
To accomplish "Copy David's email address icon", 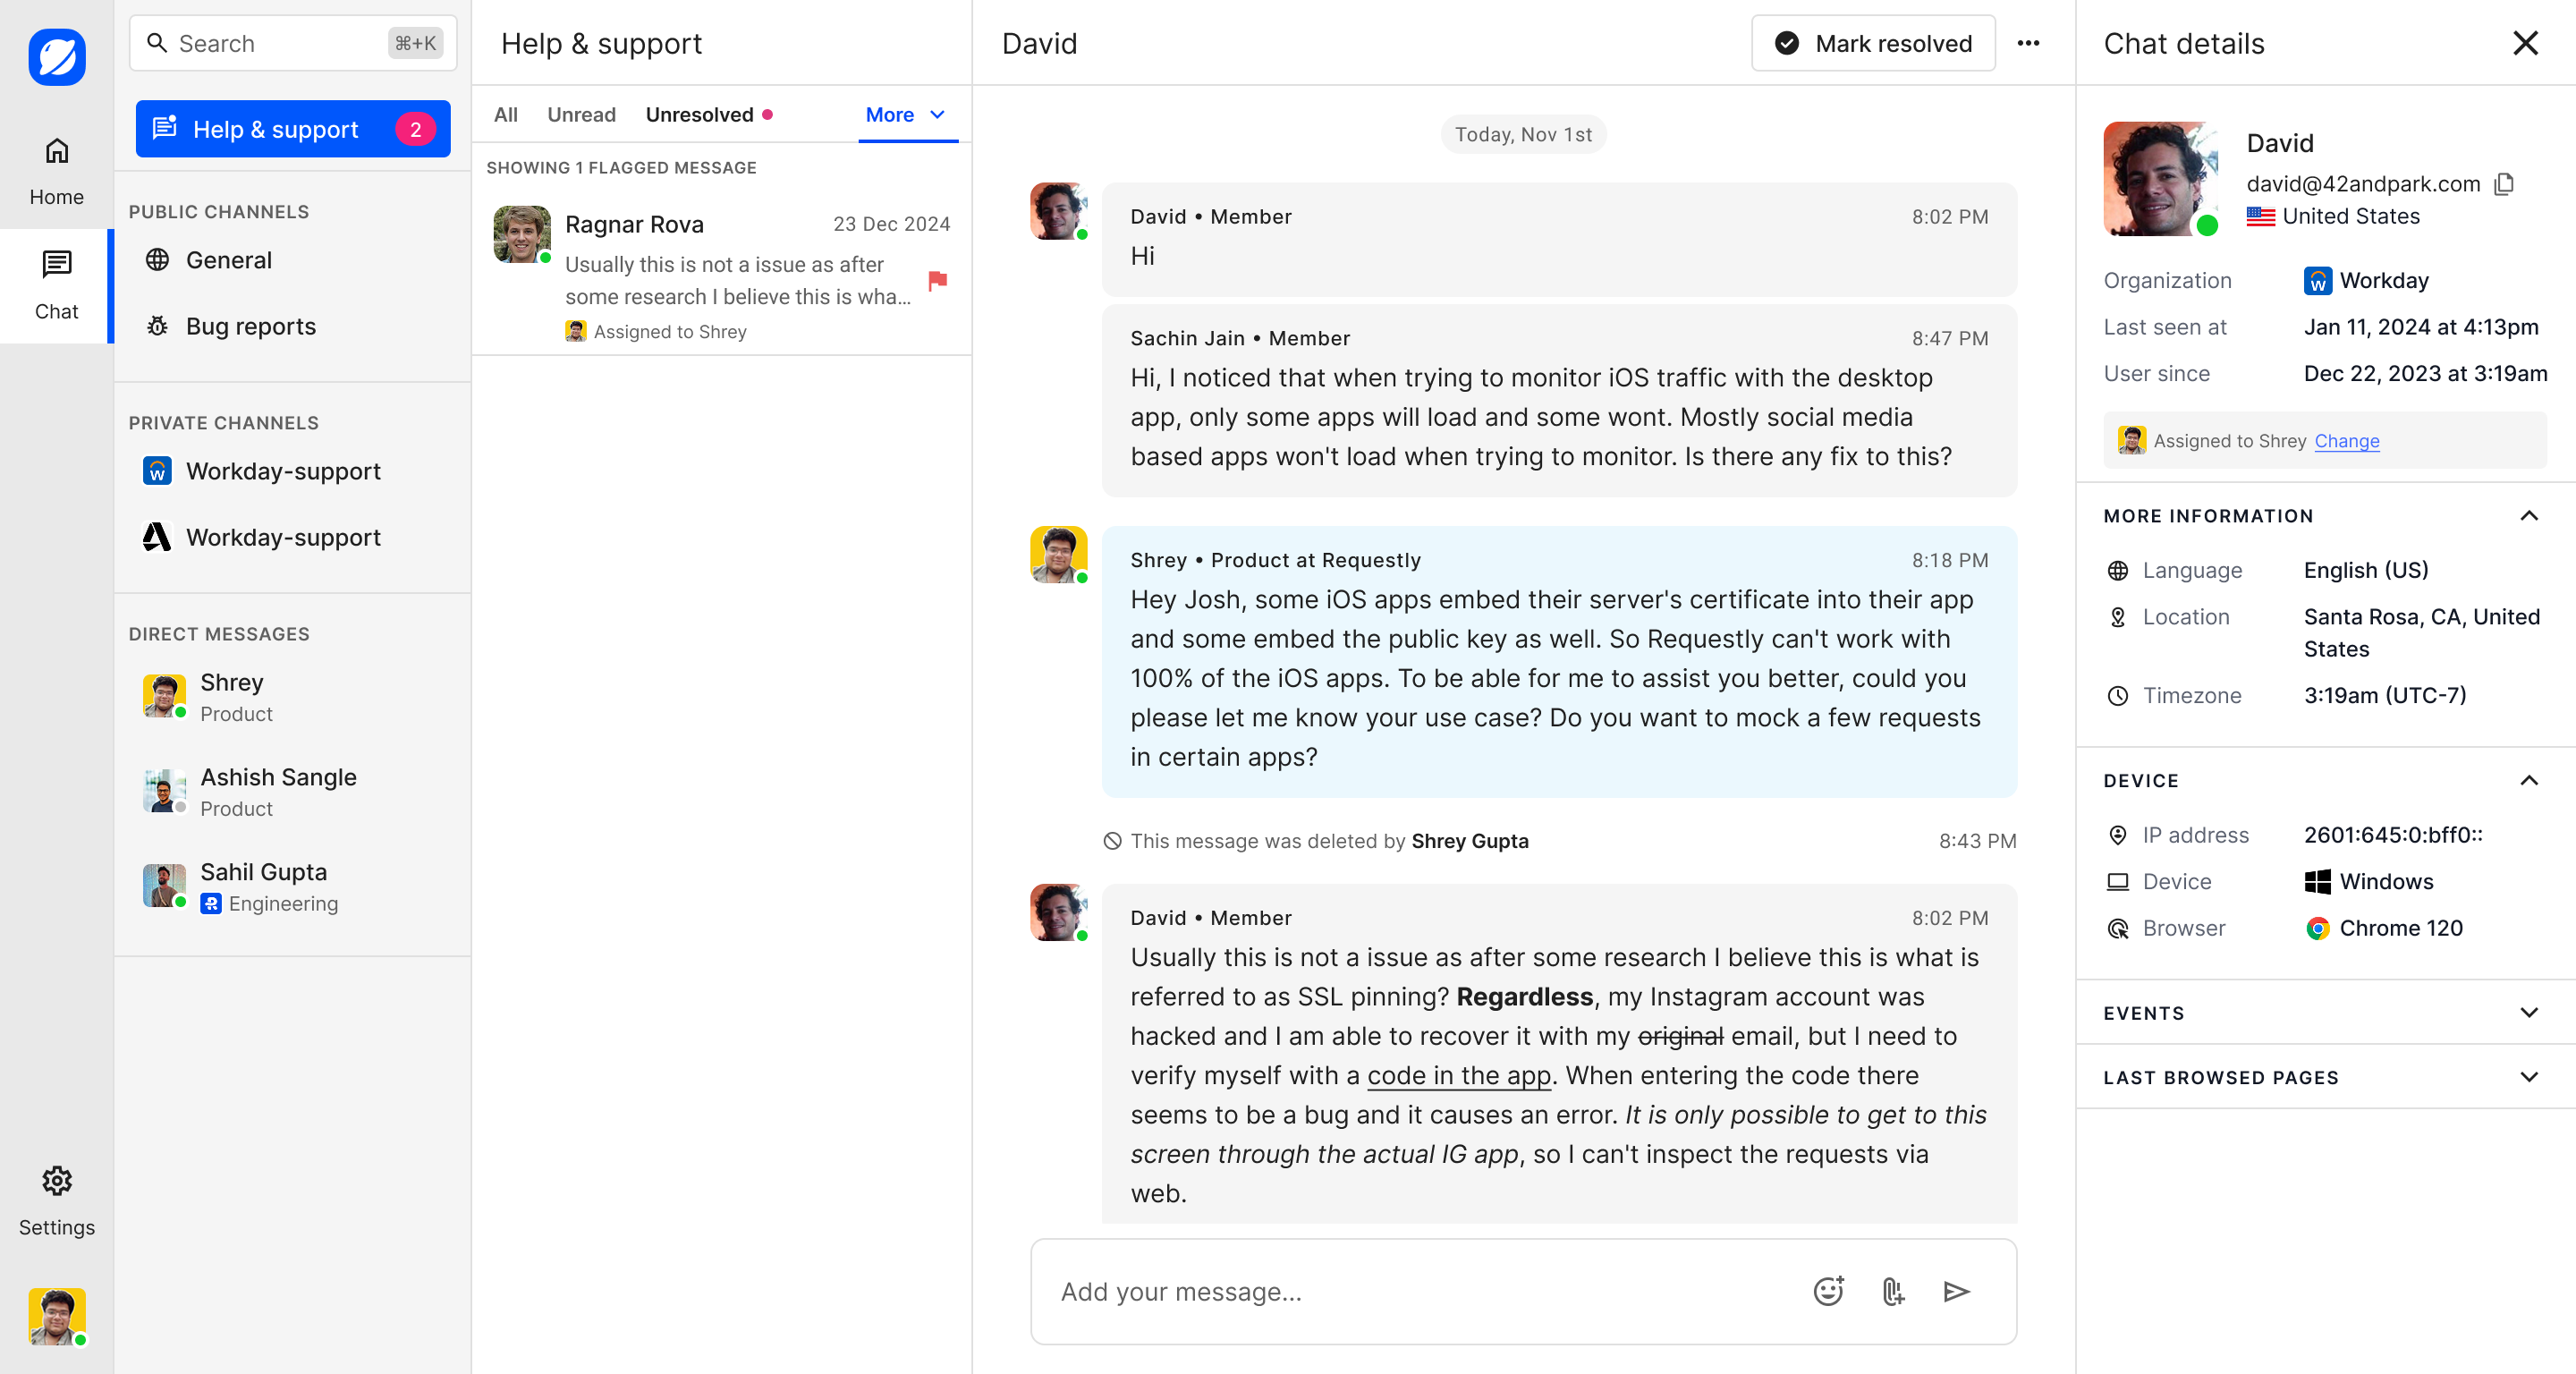I will (x=2504, y=184).
